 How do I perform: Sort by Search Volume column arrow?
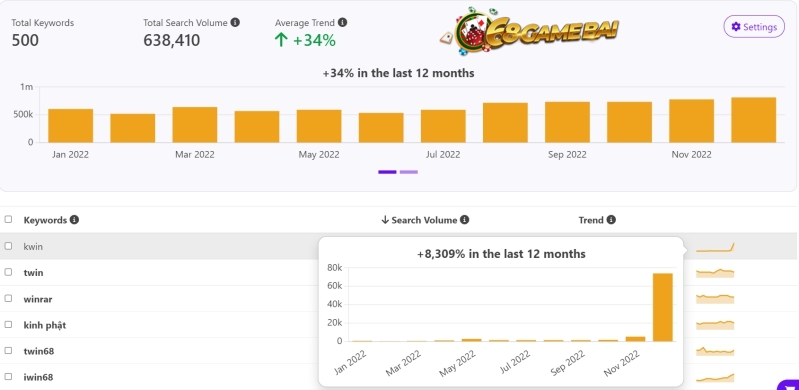385,220
